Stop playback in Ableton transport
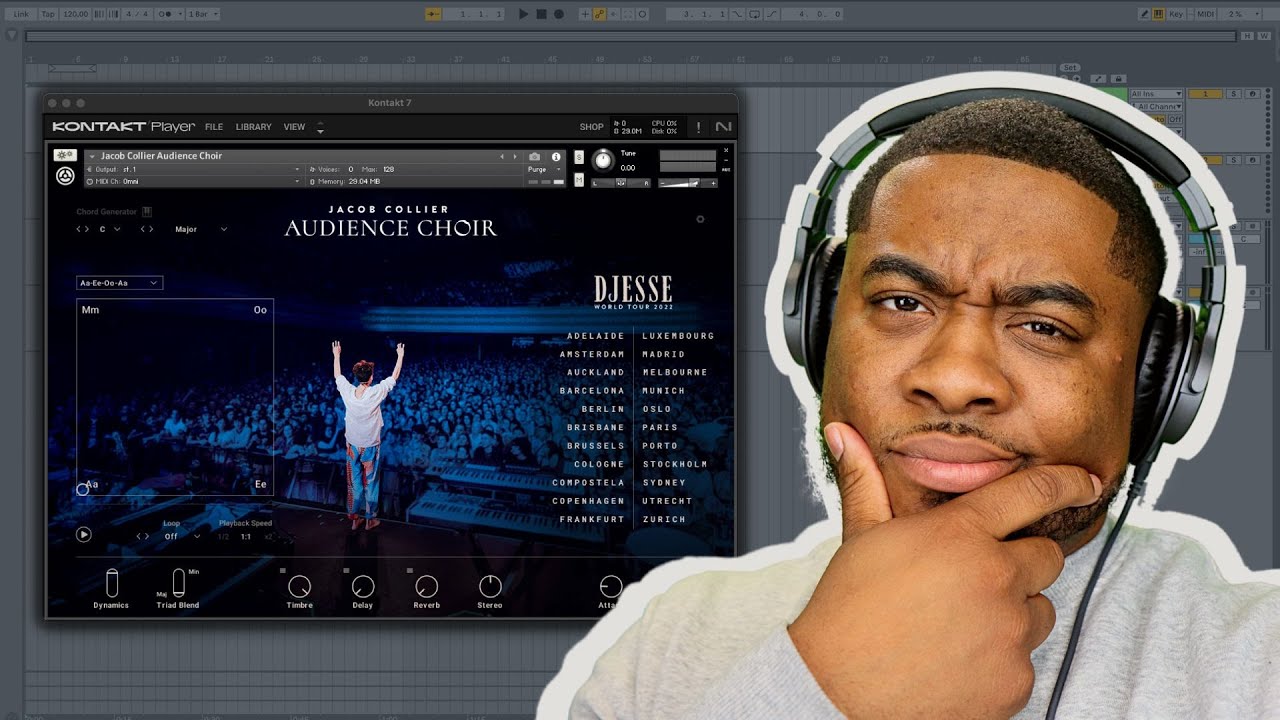Screen dimensions: 1280x720 (x=541, y=14)
